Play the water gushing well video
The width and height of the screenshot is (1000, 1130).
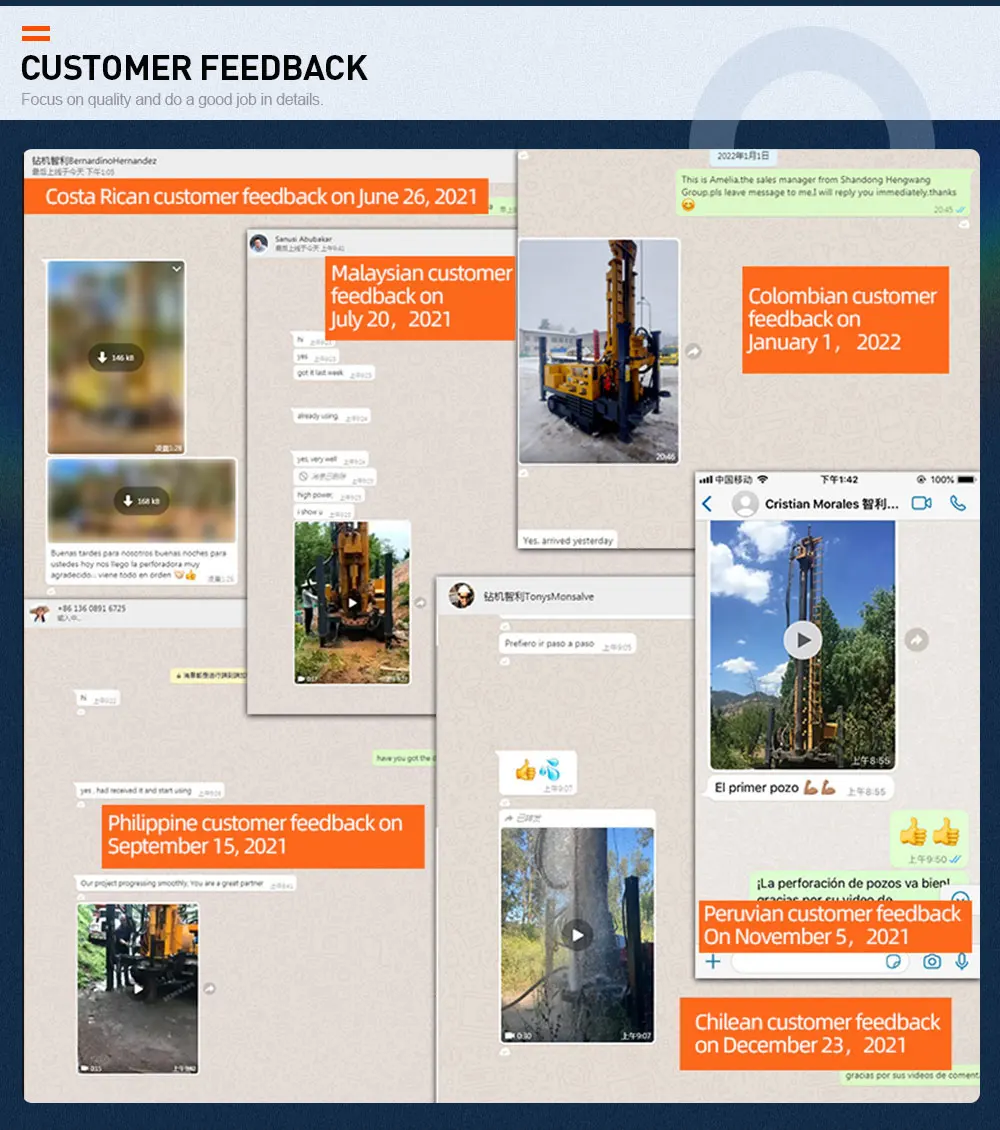(x=577, y=935)
